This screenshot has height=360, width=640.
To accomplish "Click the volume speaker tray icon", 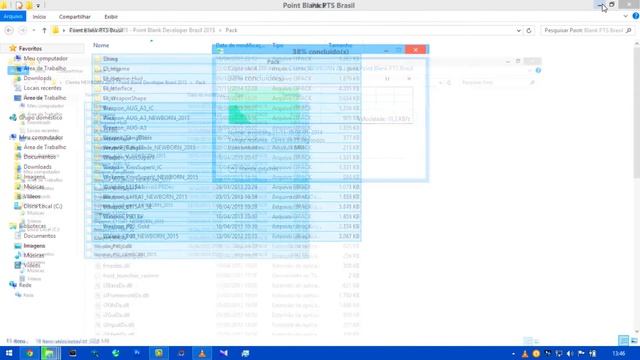I will click(570, 353).
